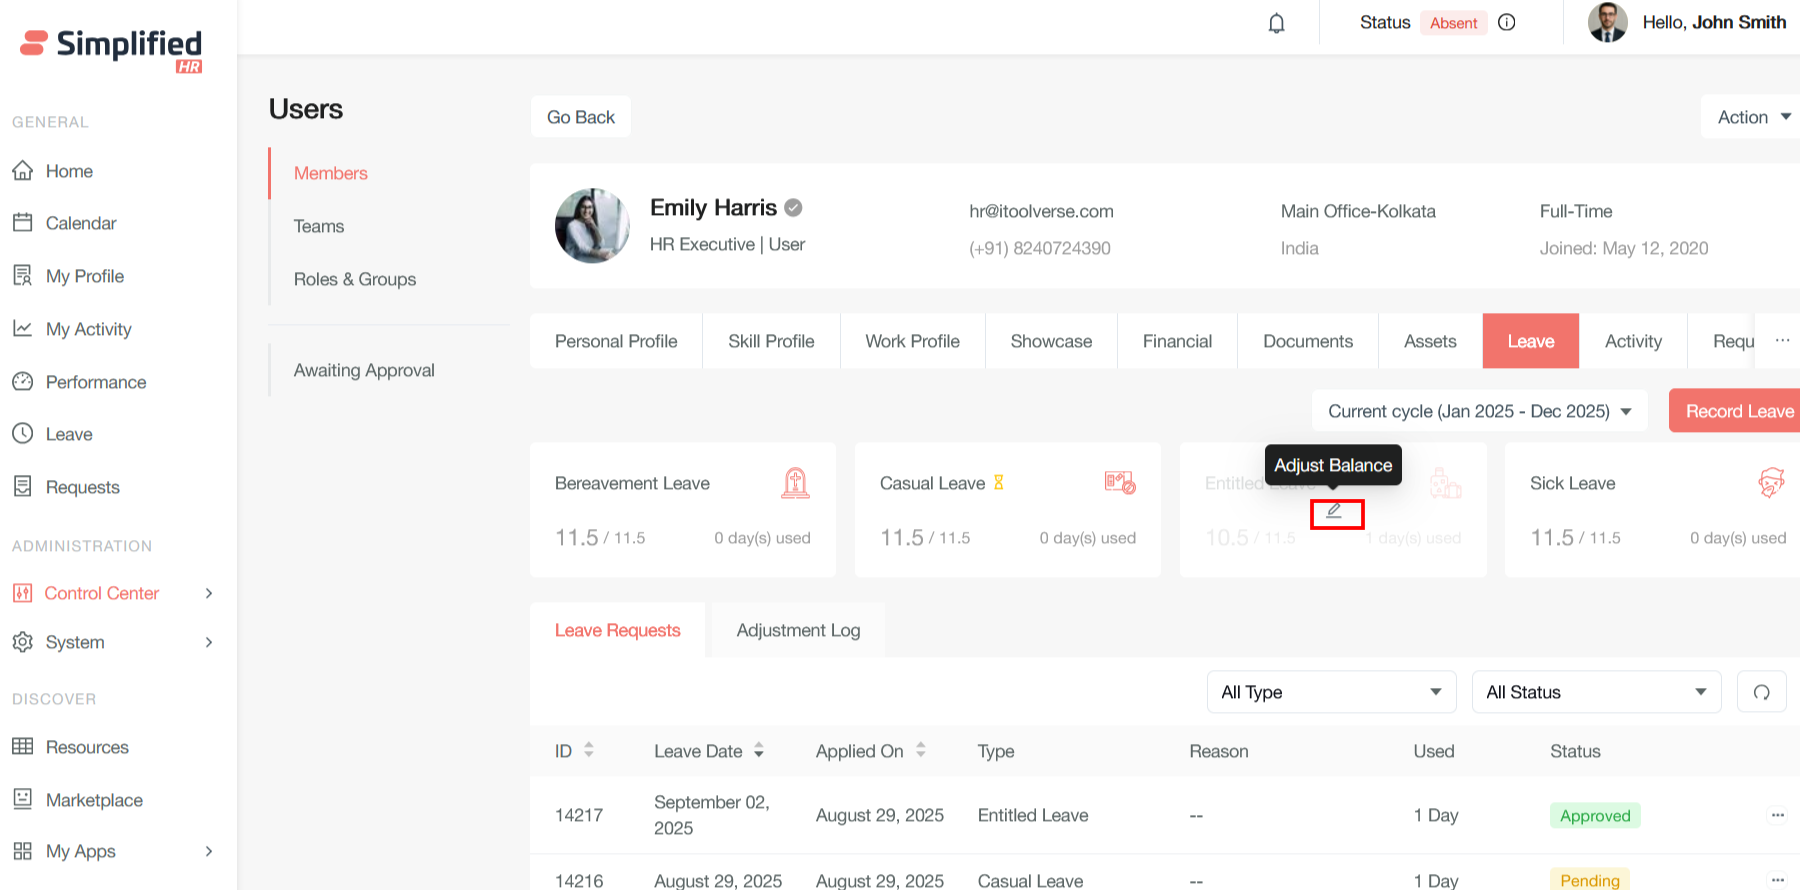Sort by Leave Date column
Viewport: 1800px width, 890px height.
tap(759, 750)
